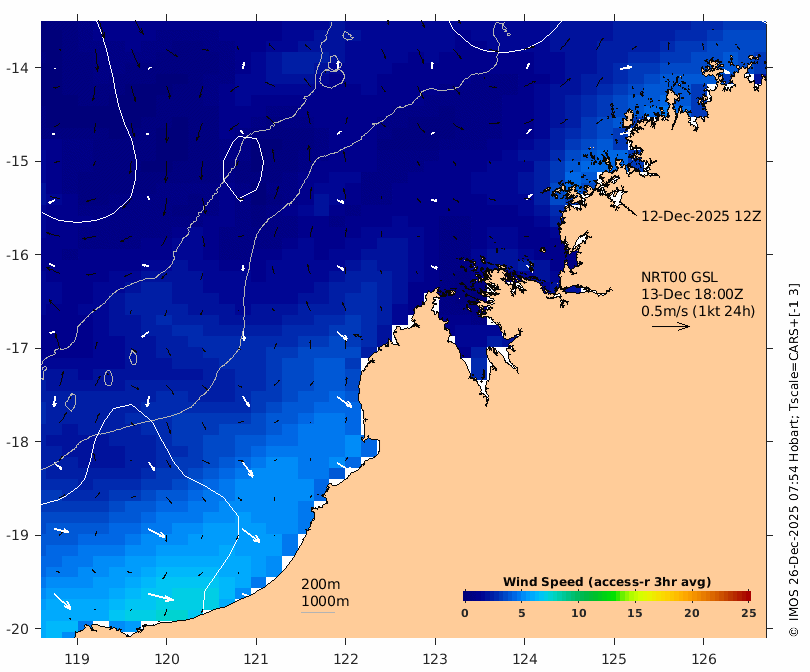This screenshot has height=672, width=810.
Task: Click the longitude axis label "122"
Action: (346, 659)
